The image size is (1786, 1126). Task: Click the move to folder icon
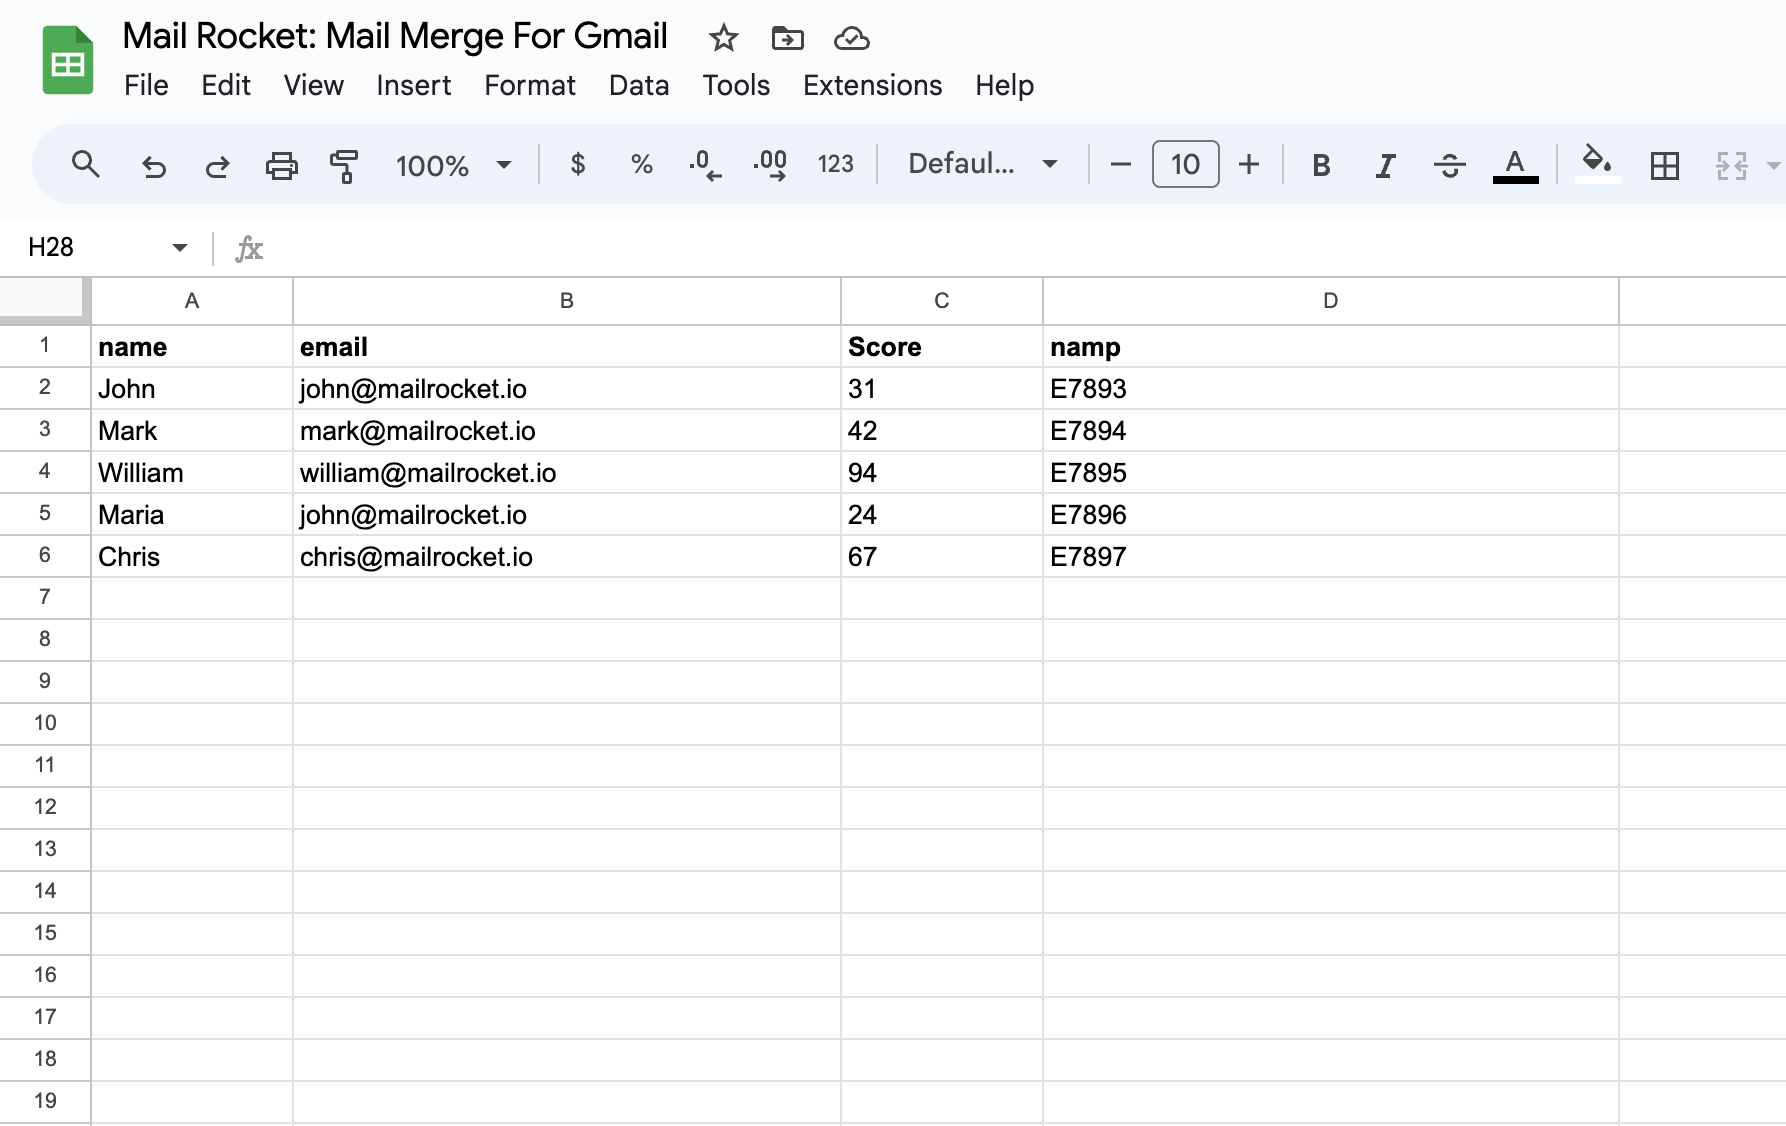click(787, 39)
